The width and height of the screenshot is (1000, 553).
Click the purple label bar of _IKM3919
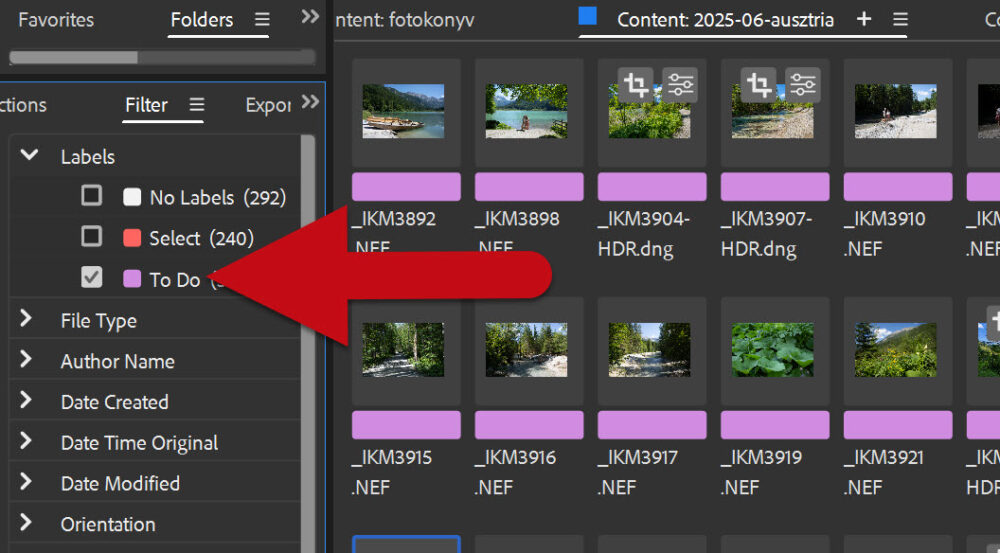pyautogui.click(x=775, y=425)
